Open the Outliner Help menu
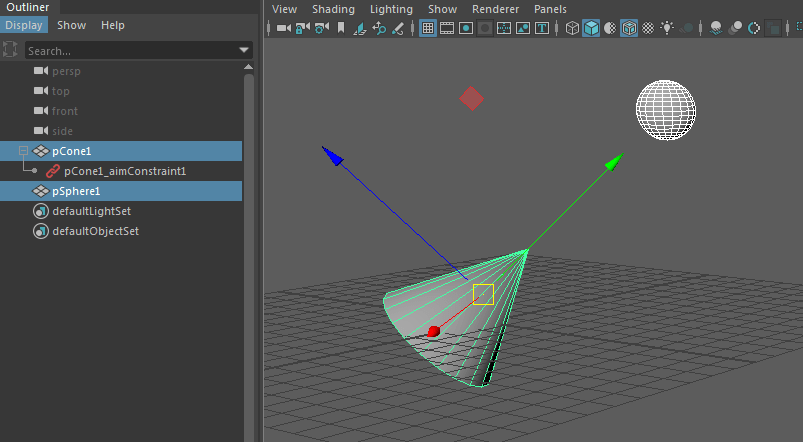Viewport: 803px width, 442px height. (113, 25)
